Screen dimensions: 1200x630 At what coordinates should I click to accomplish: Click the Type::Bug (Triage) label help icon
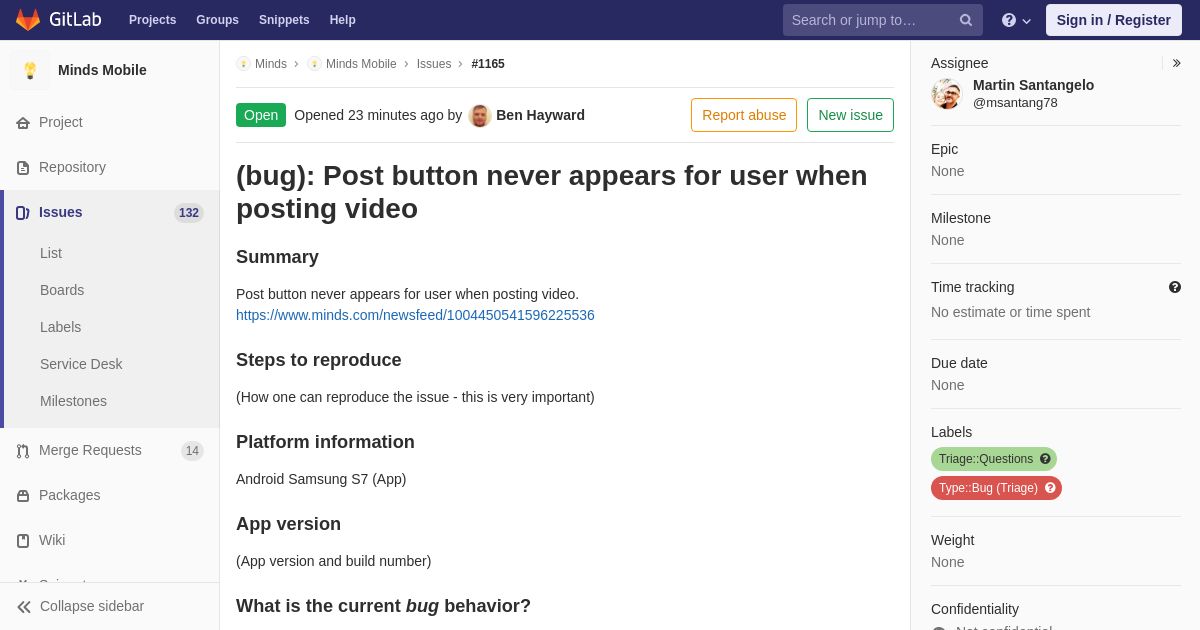[1050, 488]
